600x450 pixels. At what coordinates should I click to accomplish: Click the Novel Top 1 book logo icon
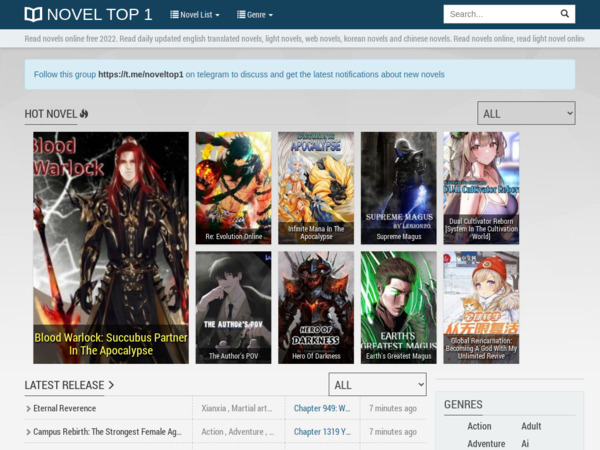click(x=33, y=15)
